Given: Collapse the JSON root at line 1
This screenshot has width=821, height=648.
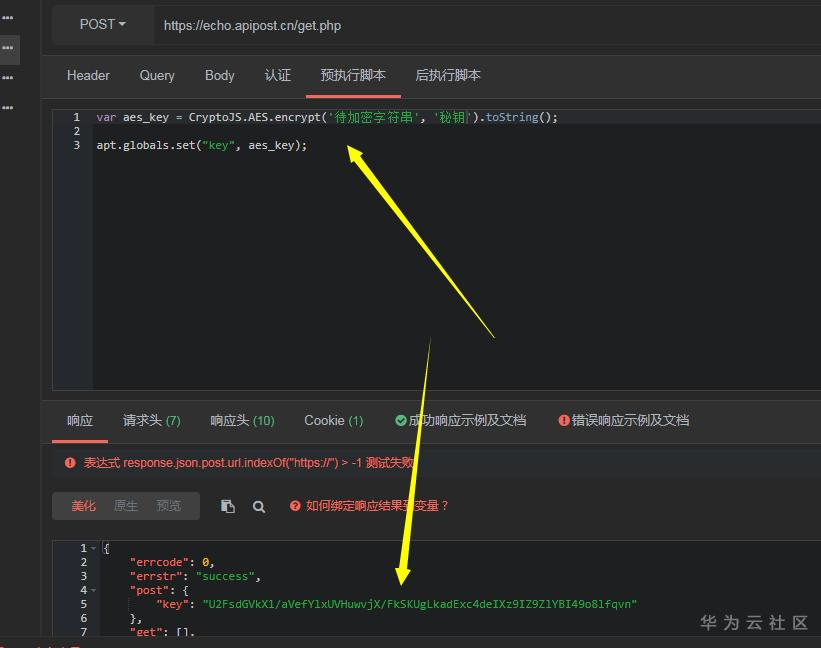Looking at the screenshot, I should pyautogui.click(x=94, y=548).
